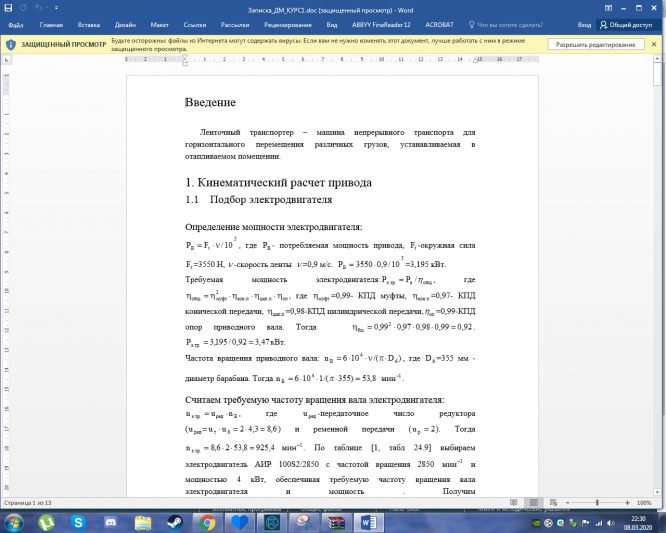This screenshot has height=533, width=666.
Task: Click the scroll up arrow of vertical scrollbar
Action: [658, 59]
